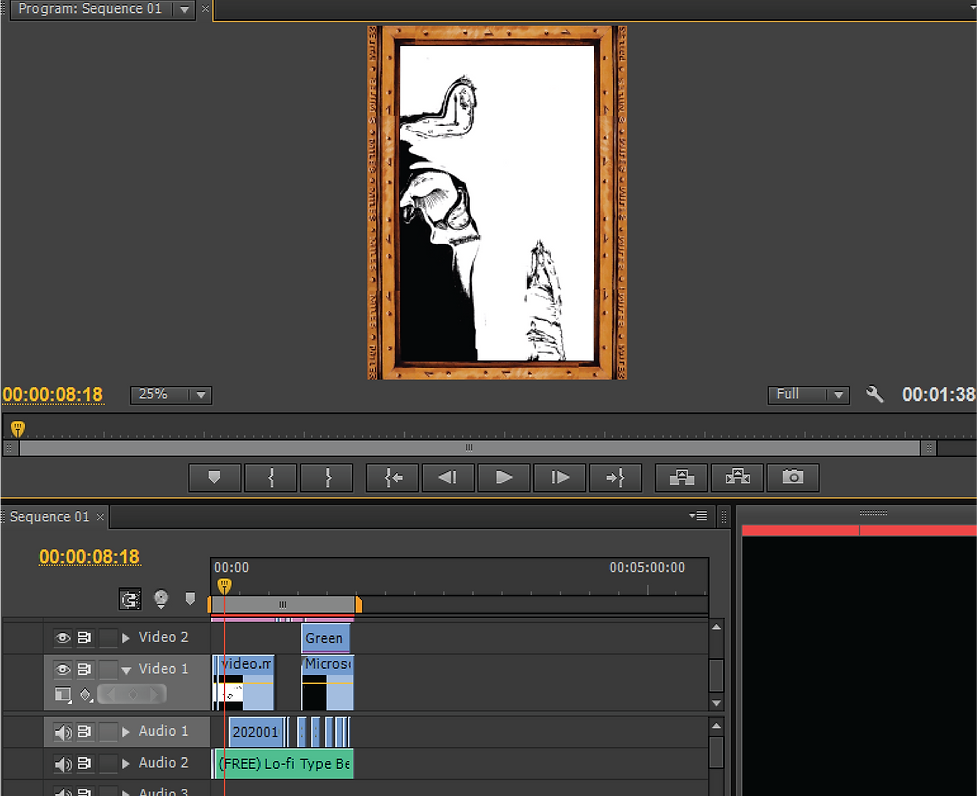This screenshot has height=796, width=980.
Task: Toggle track lock box on Video 2
Action: point(108,638)
